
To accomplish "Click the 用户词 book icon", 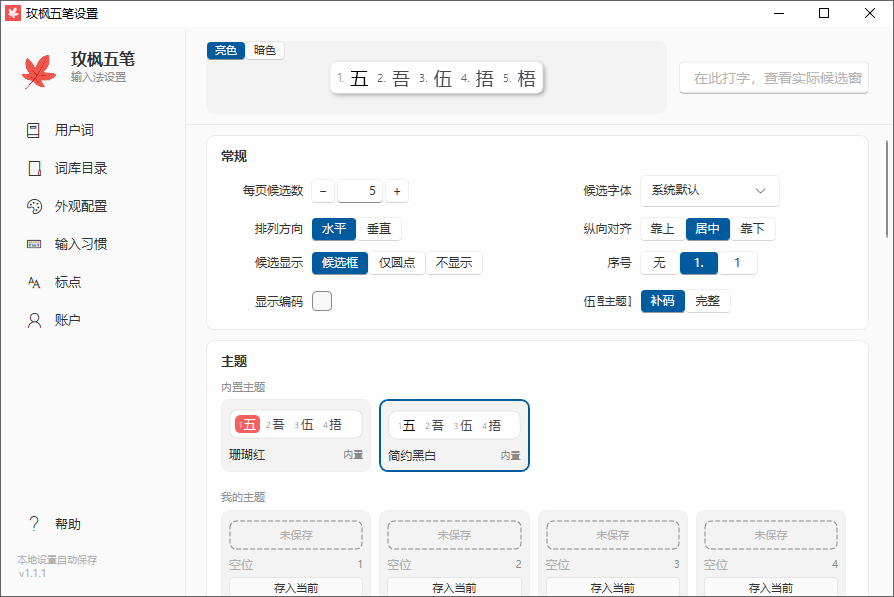I will pos(34,130).
